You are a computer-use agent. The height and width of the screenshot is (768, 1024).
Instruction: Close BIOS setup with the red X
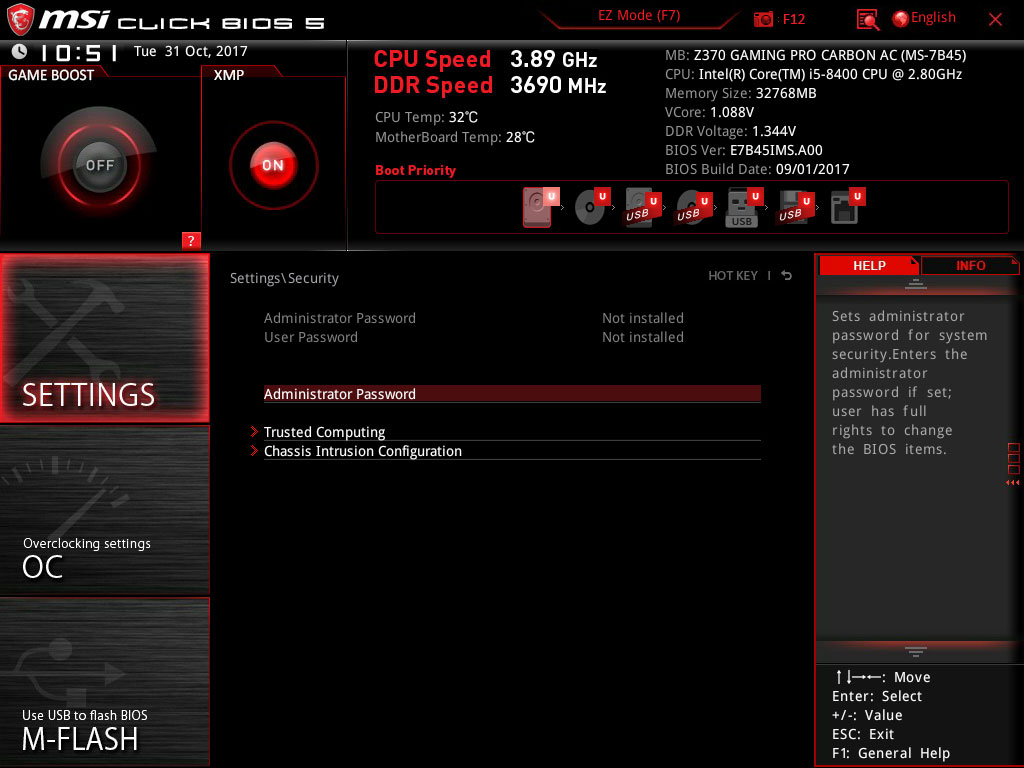995,20
